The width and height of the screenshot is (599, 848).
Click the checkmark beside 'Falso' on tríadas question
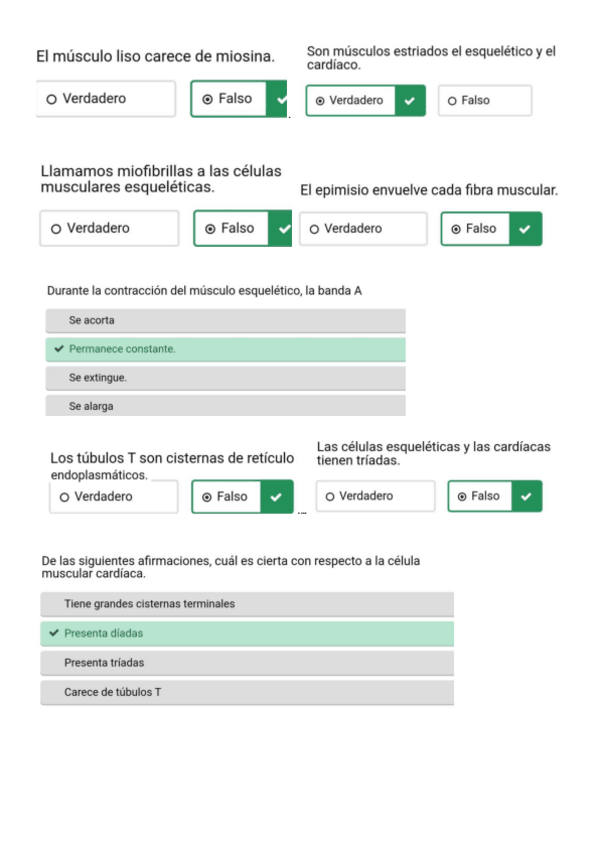click(528, 496)
